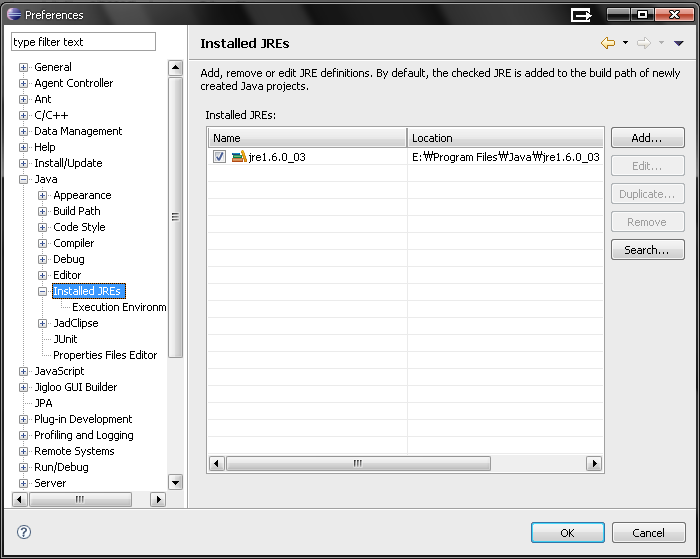Expand the Data Management node
This screenshot has width=700, height=559.
pos(23,131)
